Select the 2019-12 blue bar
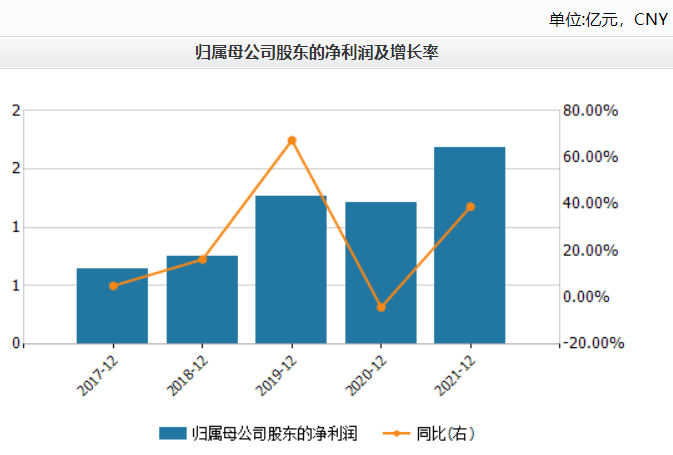The image size is (673, 455). coord(291,270)
